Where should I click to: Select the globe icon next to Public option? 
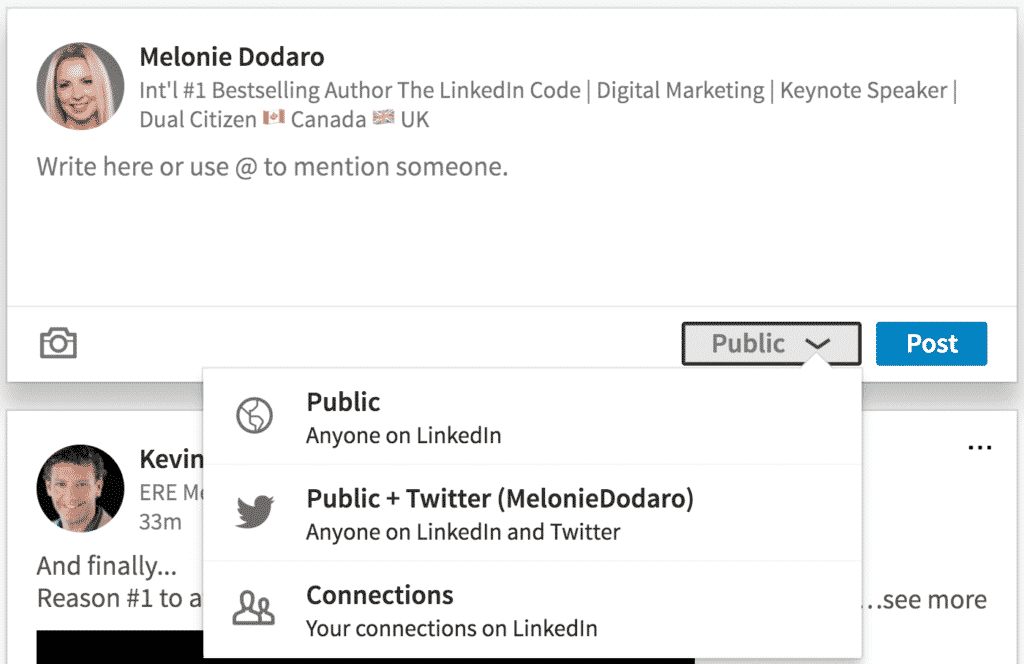point(256,416)
